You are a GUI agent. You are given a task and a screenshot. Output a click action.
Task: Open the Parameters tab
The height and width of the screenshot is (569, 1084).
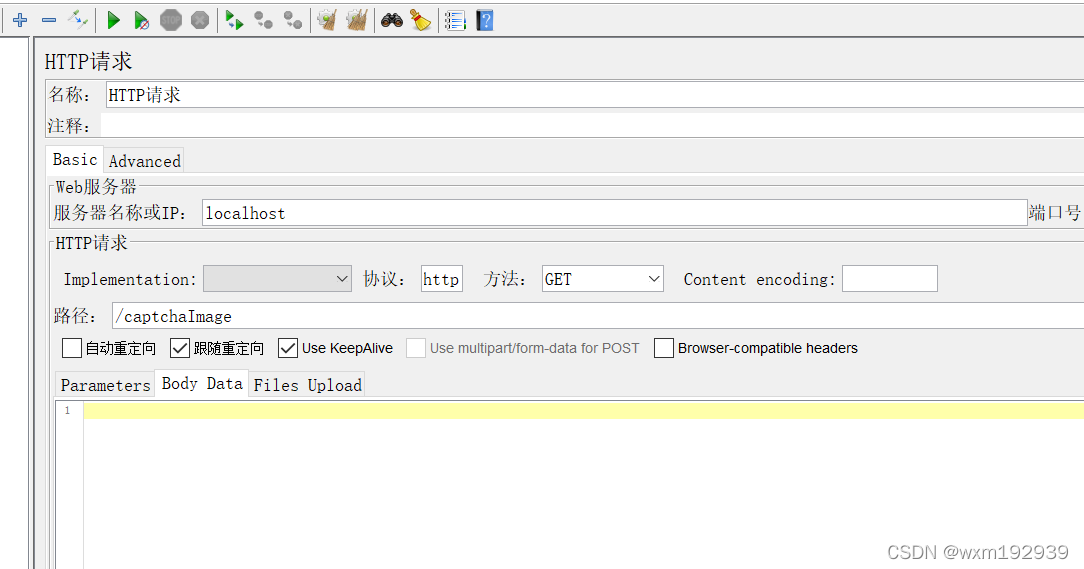click(x=105, y=385)
